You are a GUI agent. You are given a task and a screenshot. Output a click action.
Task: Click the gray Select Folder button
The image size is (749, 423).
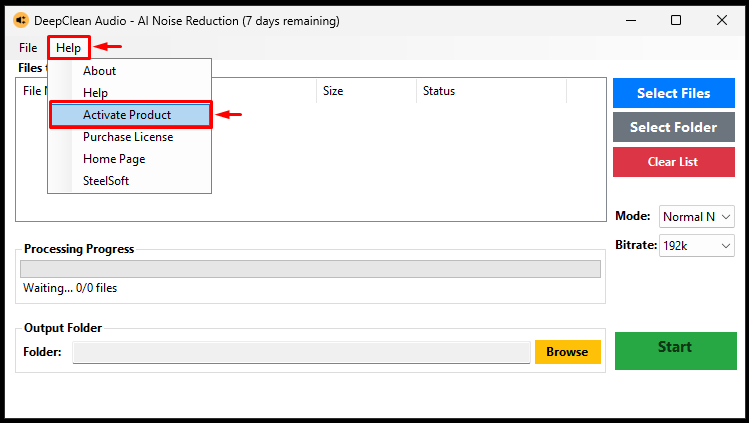pos(674,127)
